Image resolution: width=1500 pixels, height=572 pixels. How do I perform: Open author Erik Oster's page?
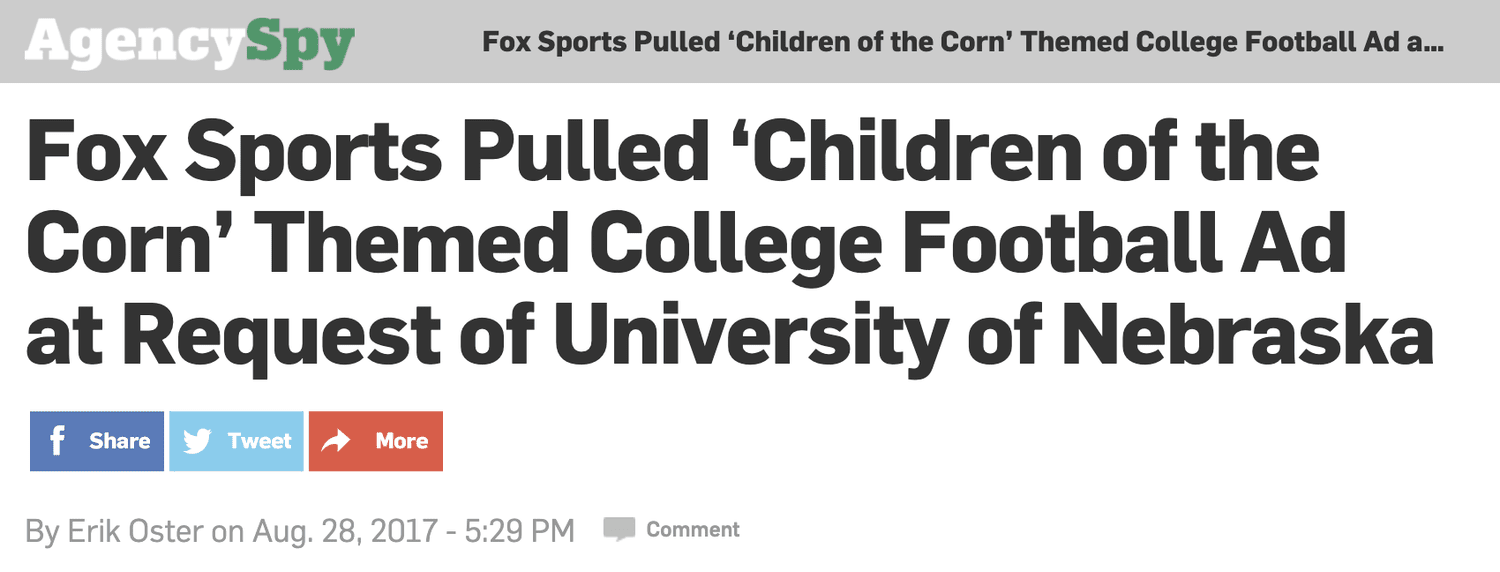135,530
